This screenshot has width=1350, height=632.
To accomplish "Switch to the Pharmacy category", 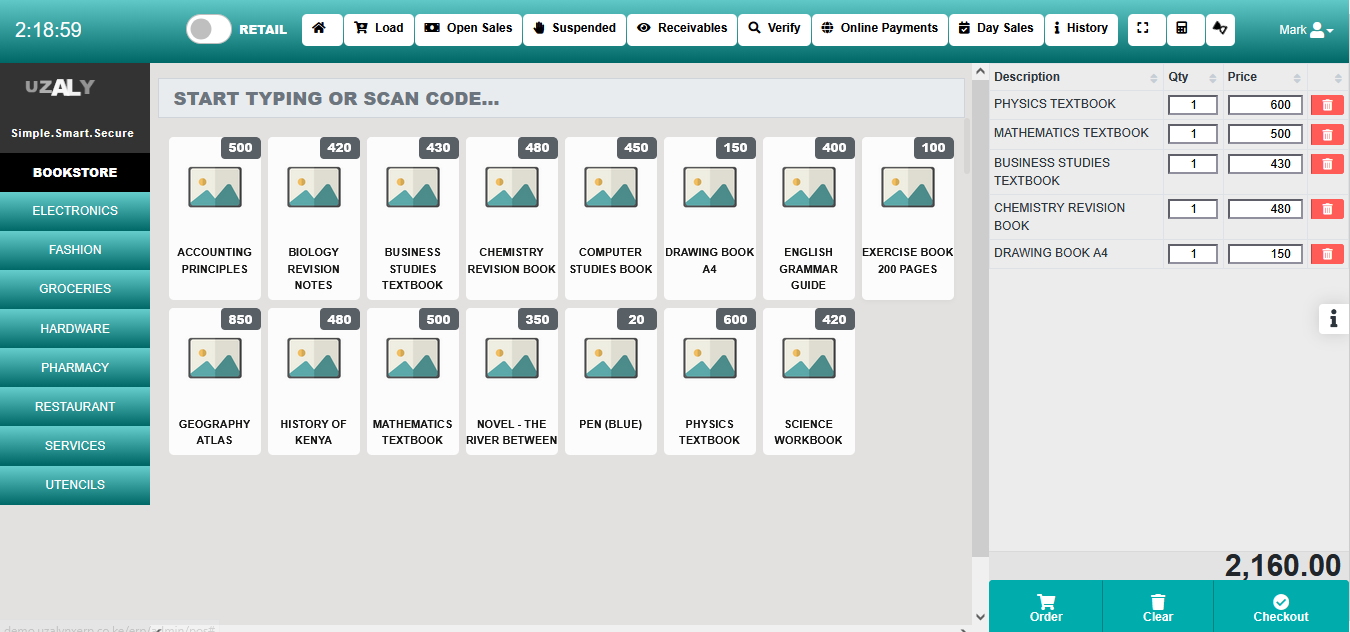I will click(x=75, y=368).
